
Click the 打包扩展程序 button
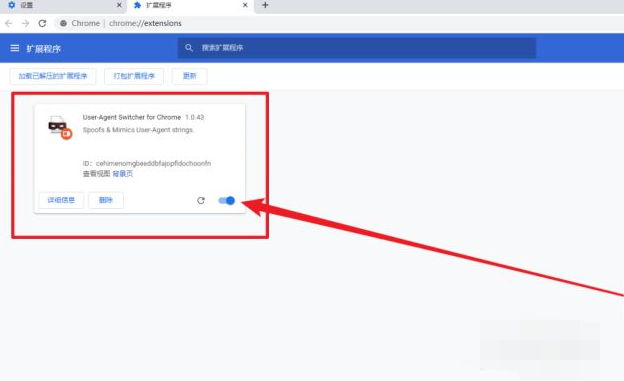click(x=134, y=76)
